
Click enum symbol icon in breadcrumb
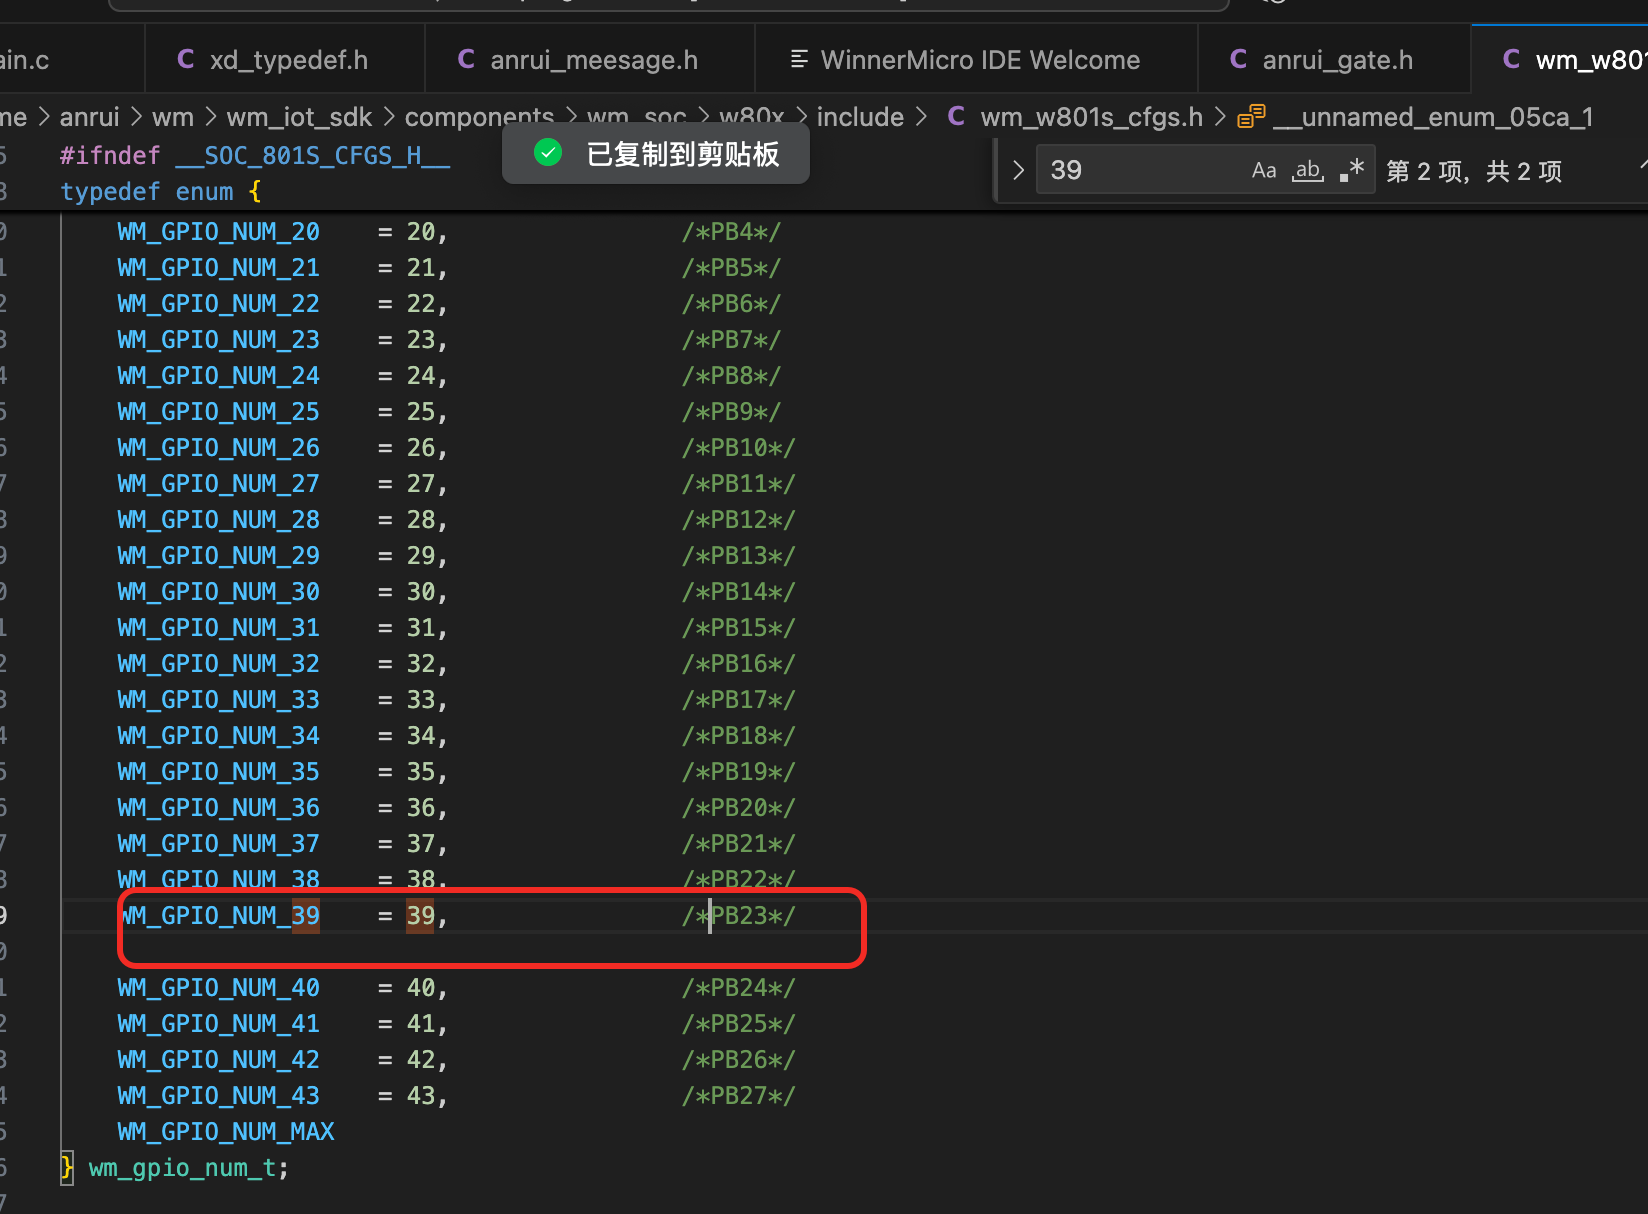(1251, 117)
